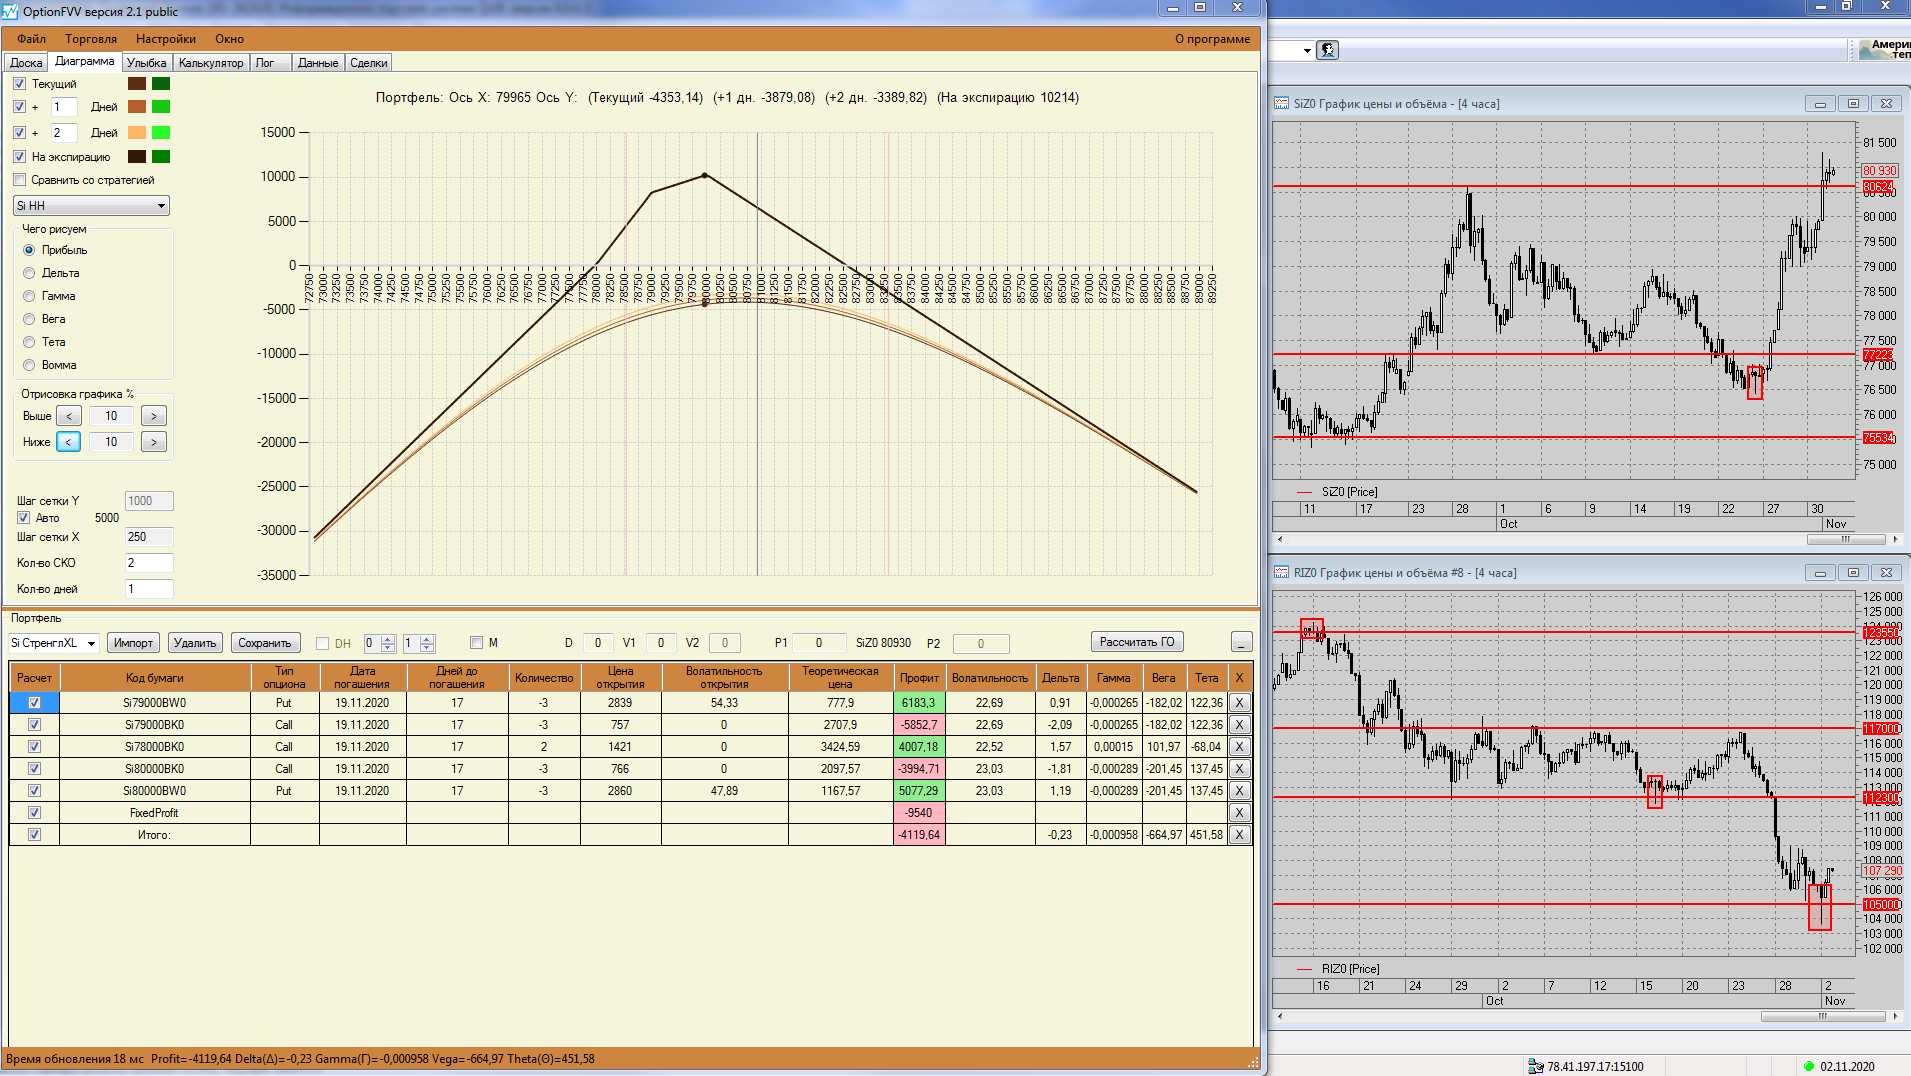1911x1076 pixels.
Task: Delete the Si78000BK0 position row
Action: [1239, 747]
